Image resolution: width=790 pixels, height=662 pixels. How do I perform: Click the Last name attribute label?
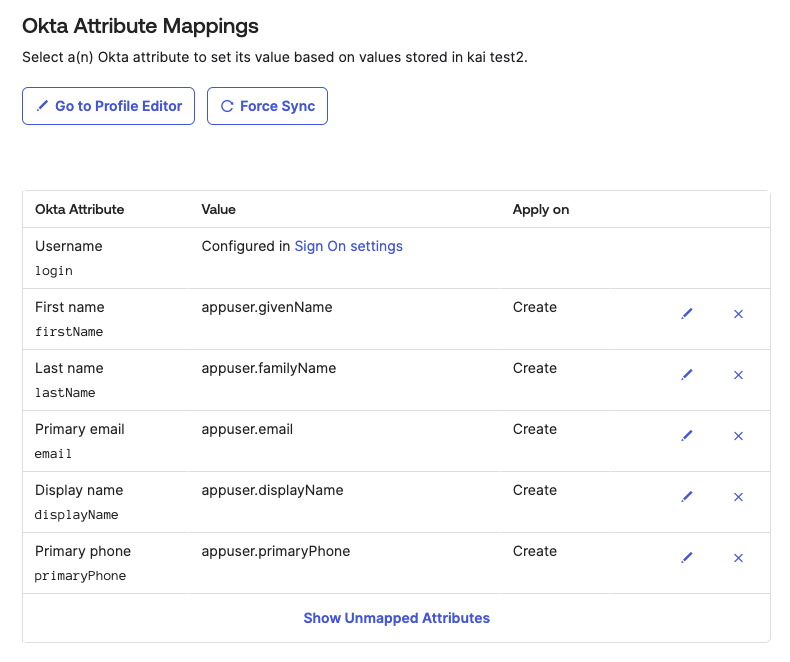point(70,368)
